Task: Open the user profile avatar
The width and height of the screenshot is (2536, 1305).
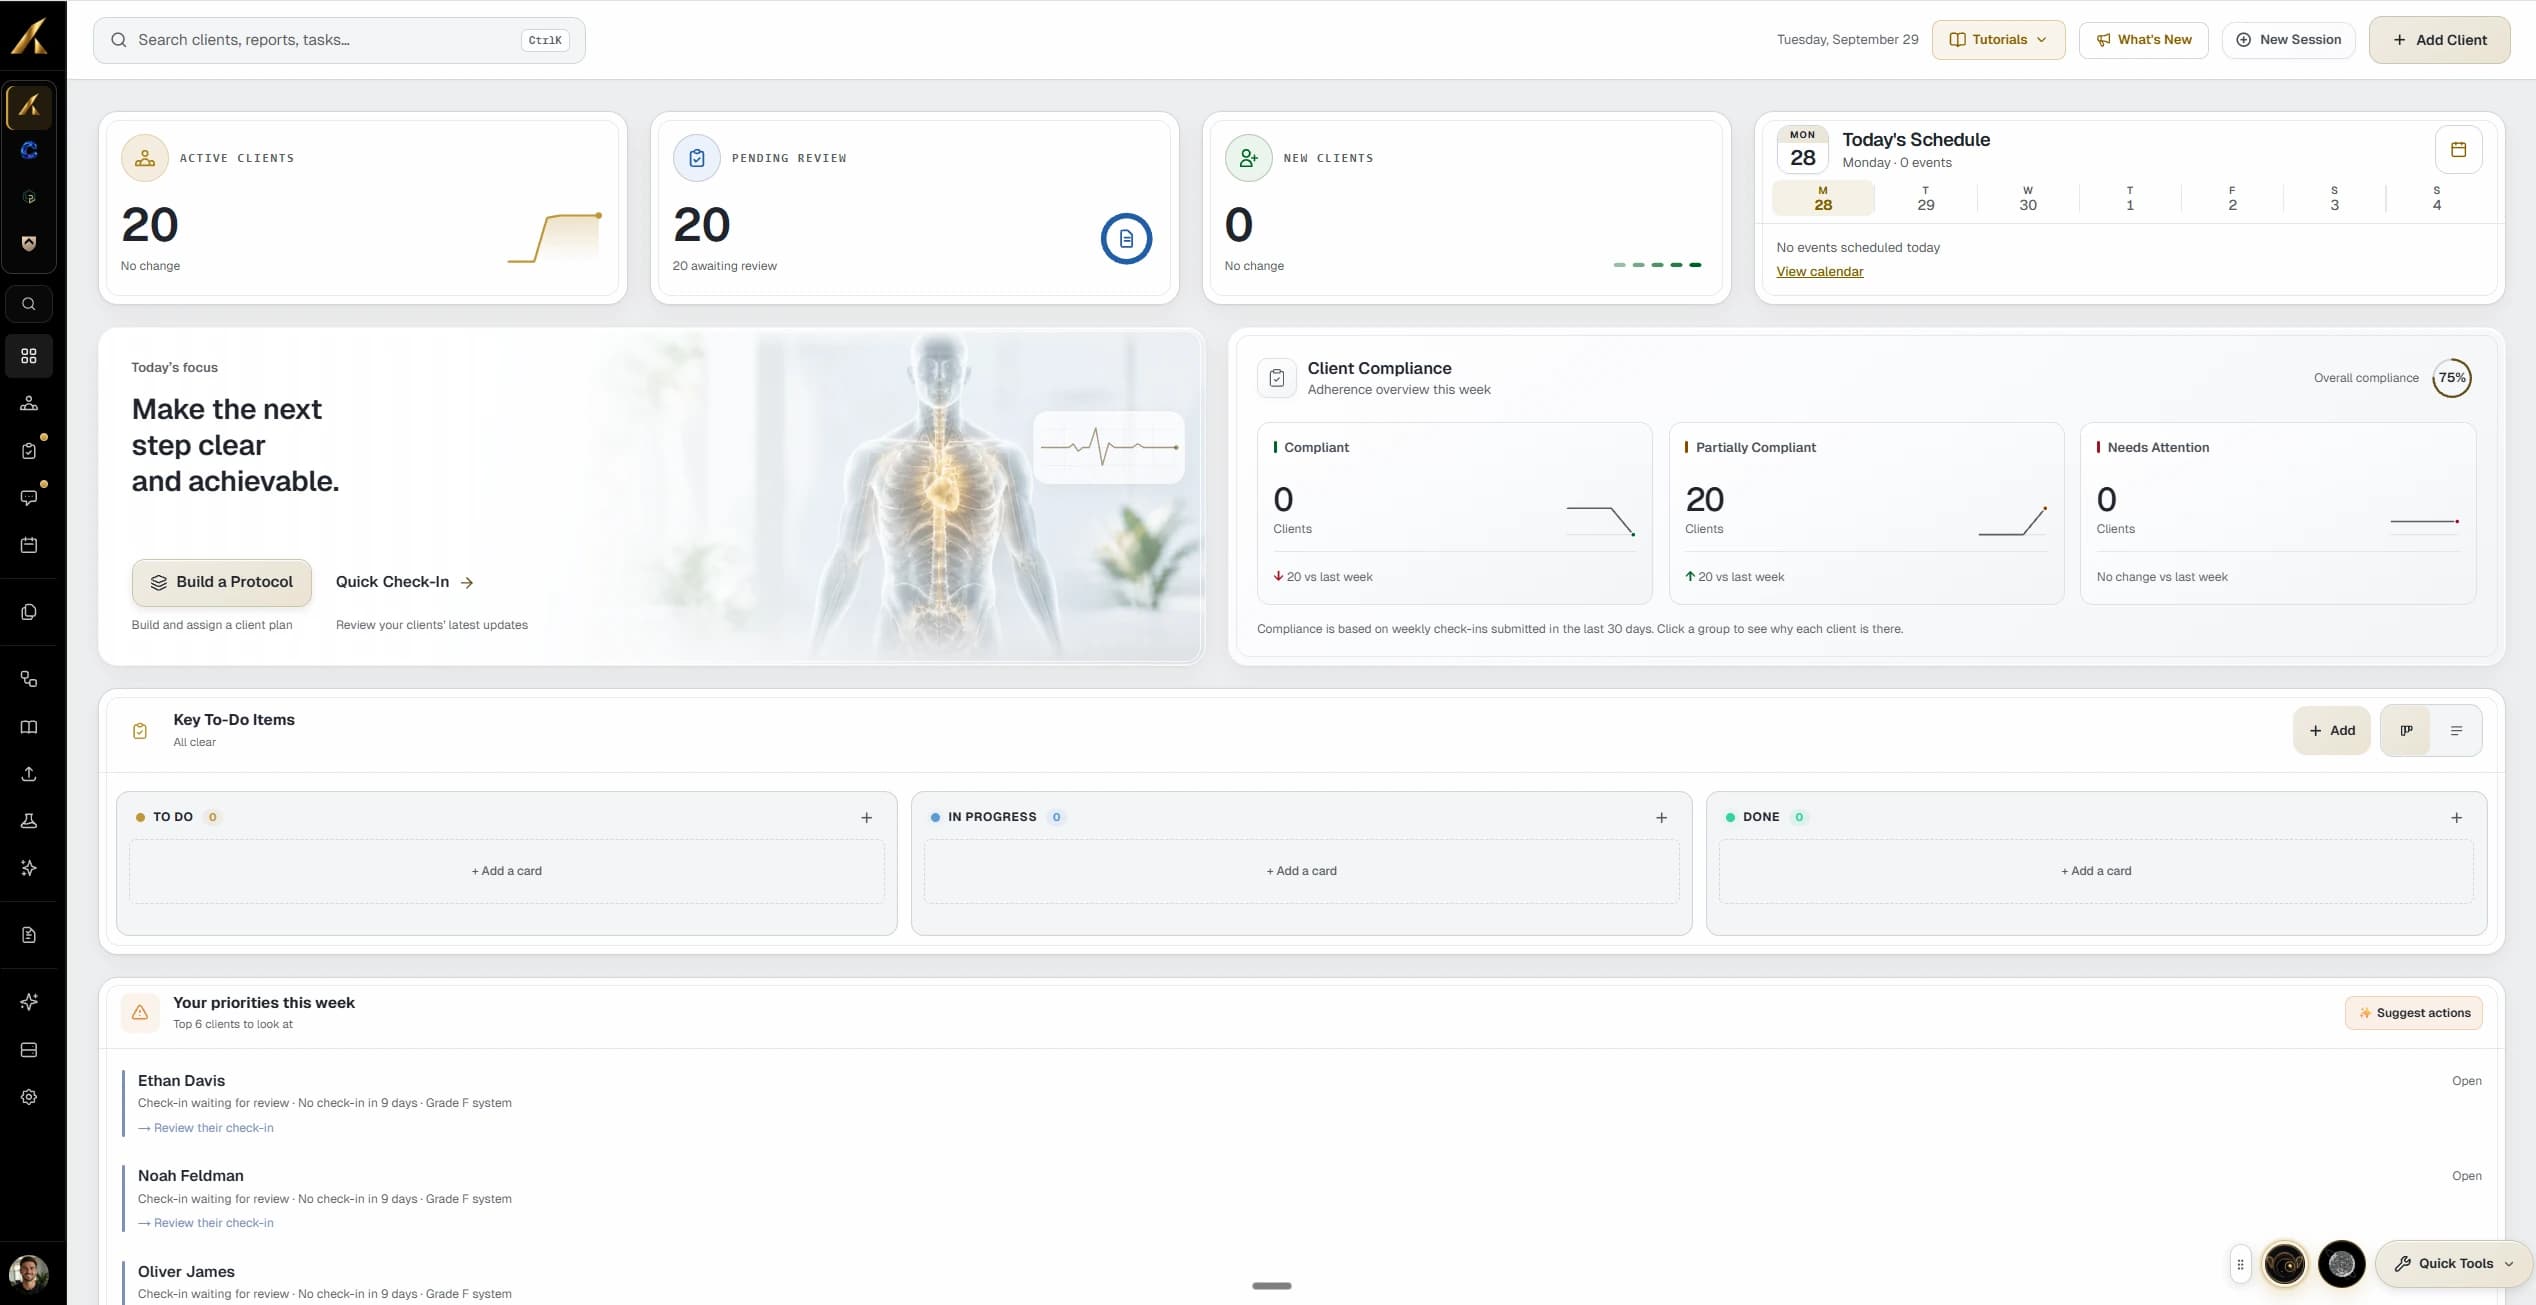Action: pyautogui.click(x=29, y=1274)
